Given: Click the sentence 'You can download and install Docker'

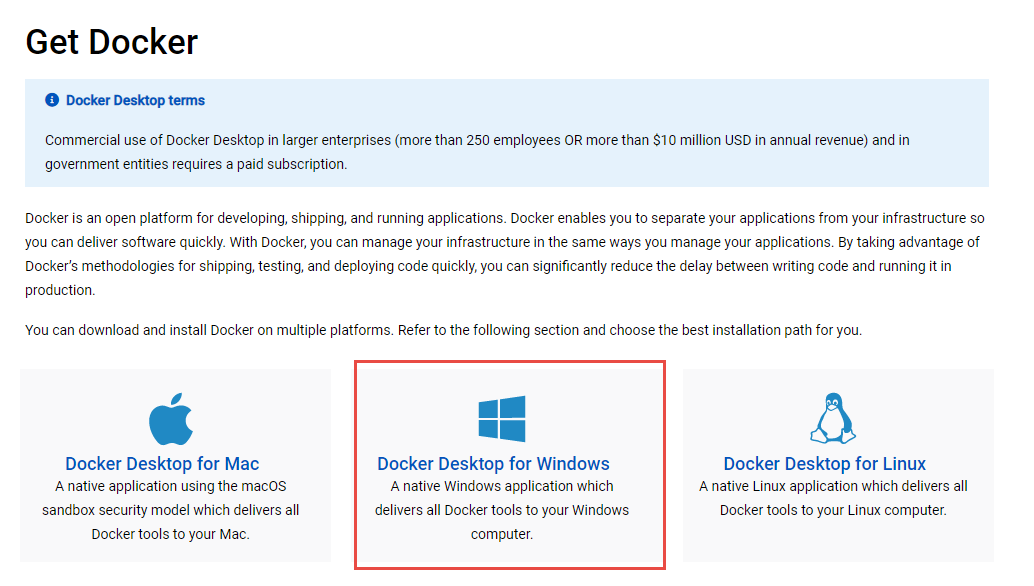Looking at the screenshot, I should point(443,330).
